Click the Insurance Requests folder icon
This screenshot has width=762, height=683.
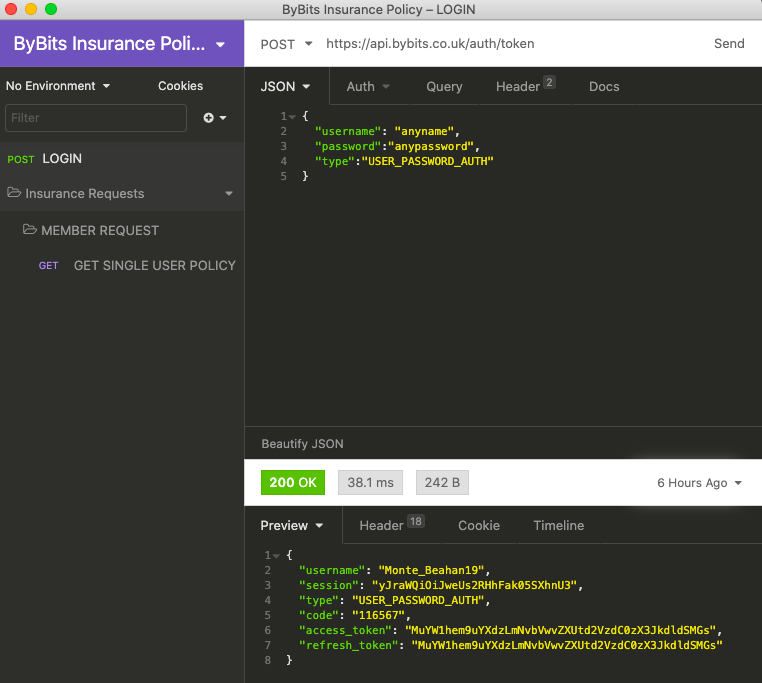click(x=14, y=193)
